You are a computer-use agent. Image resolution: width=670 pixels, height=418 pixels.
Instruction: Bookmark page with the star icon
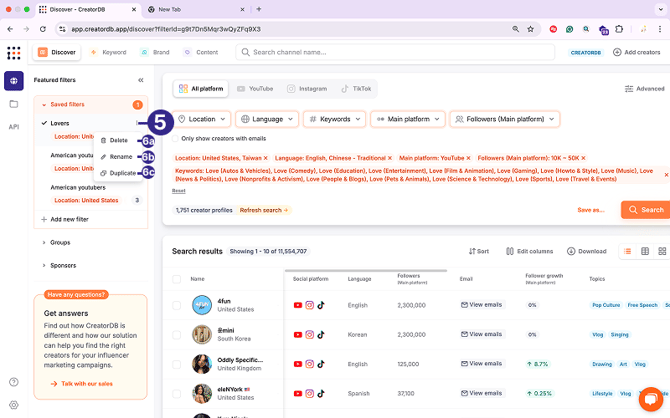click(530, 29)
